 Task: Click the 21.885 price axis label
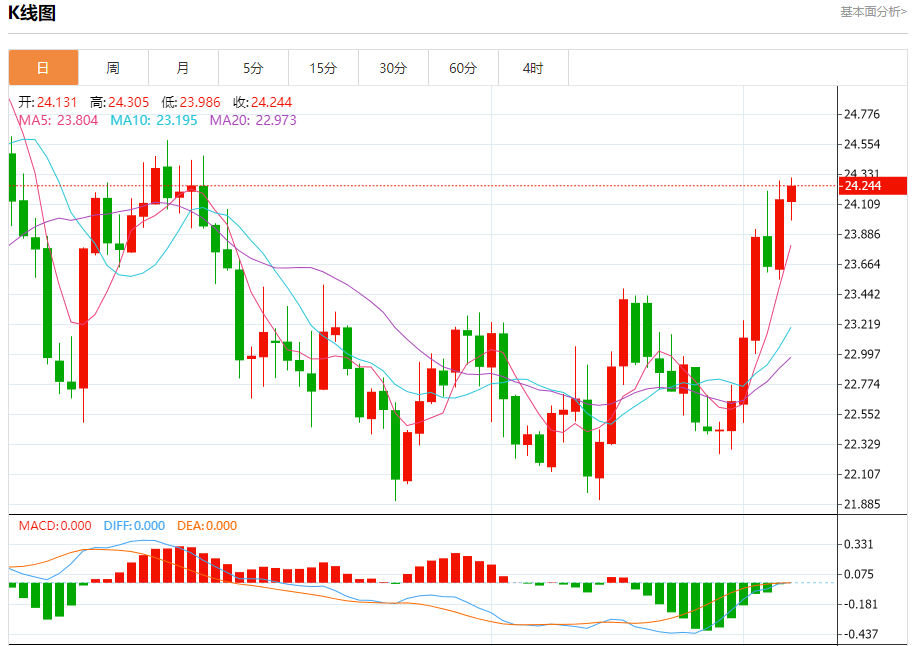coord(862,504)
